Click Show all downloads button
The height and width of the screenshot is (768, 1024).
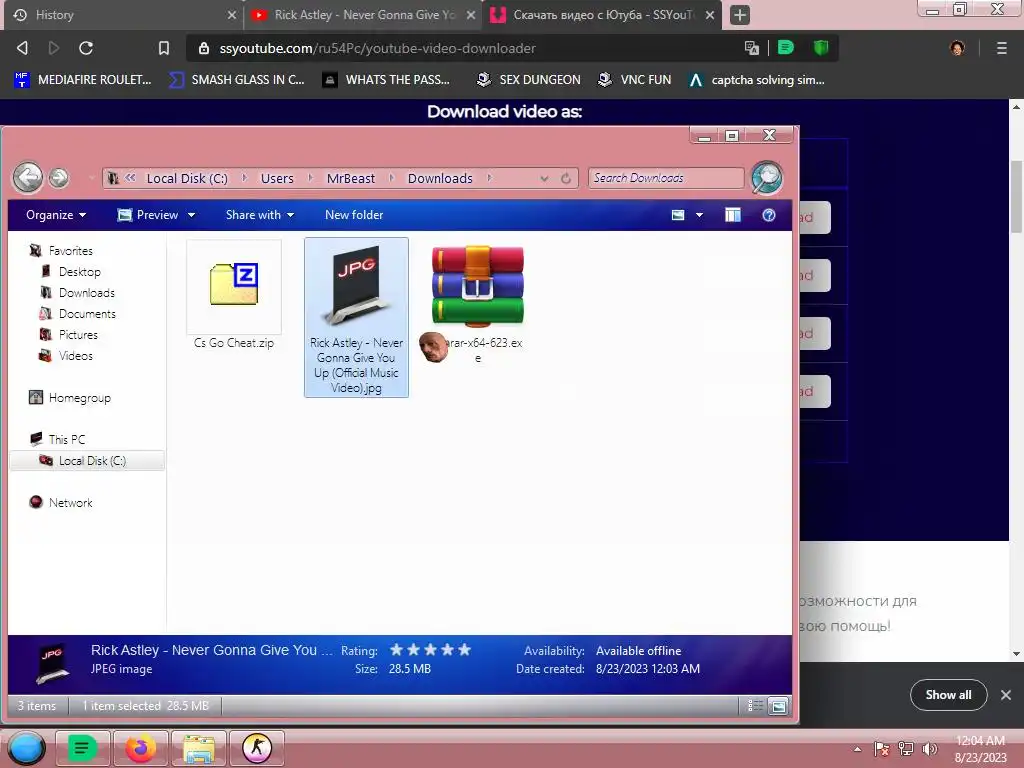948,695
